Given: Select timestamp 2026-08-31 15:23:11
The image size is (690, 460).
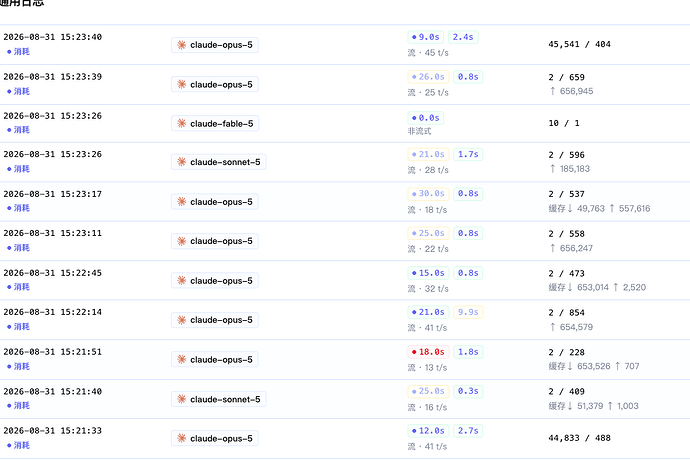Looking at the screenshot, I should click(x=53, y=233).
